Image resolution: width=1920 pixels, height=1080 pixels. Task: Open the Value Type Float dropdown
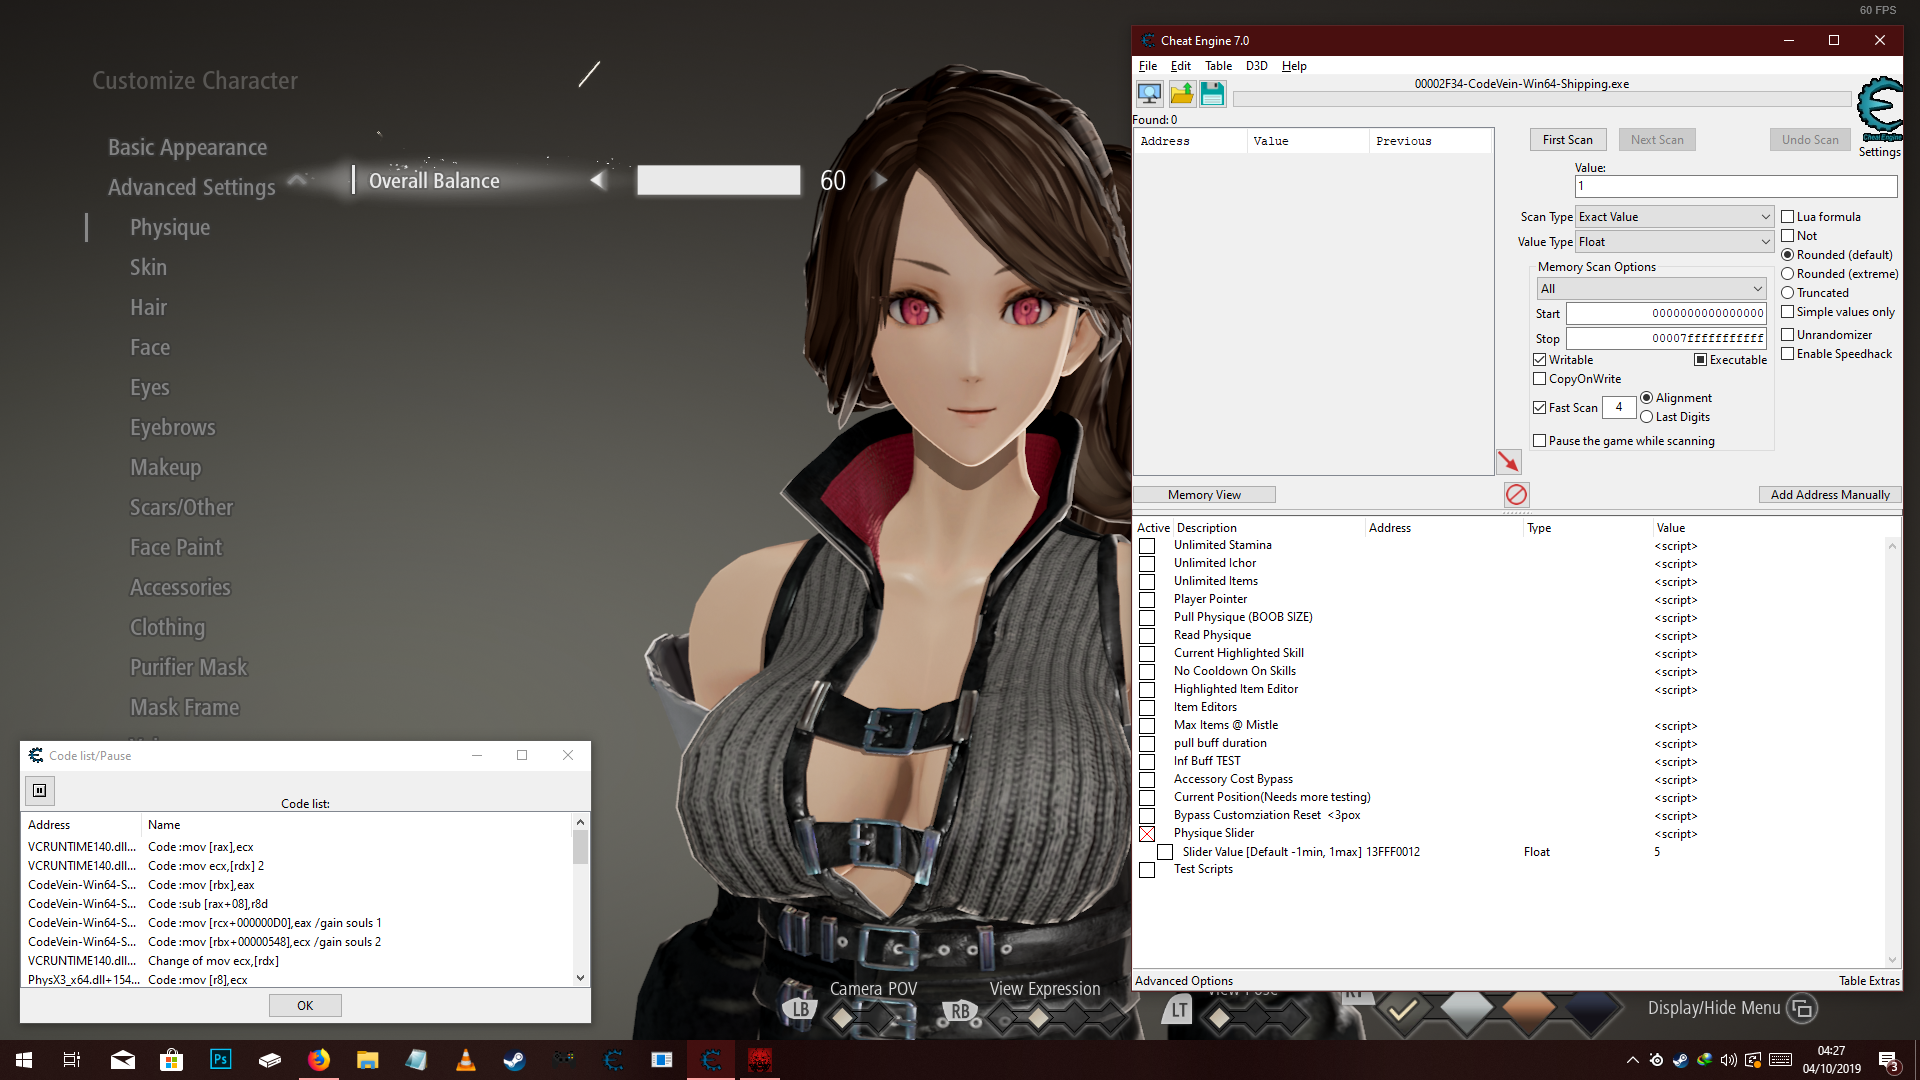[x=1674, y=242]
